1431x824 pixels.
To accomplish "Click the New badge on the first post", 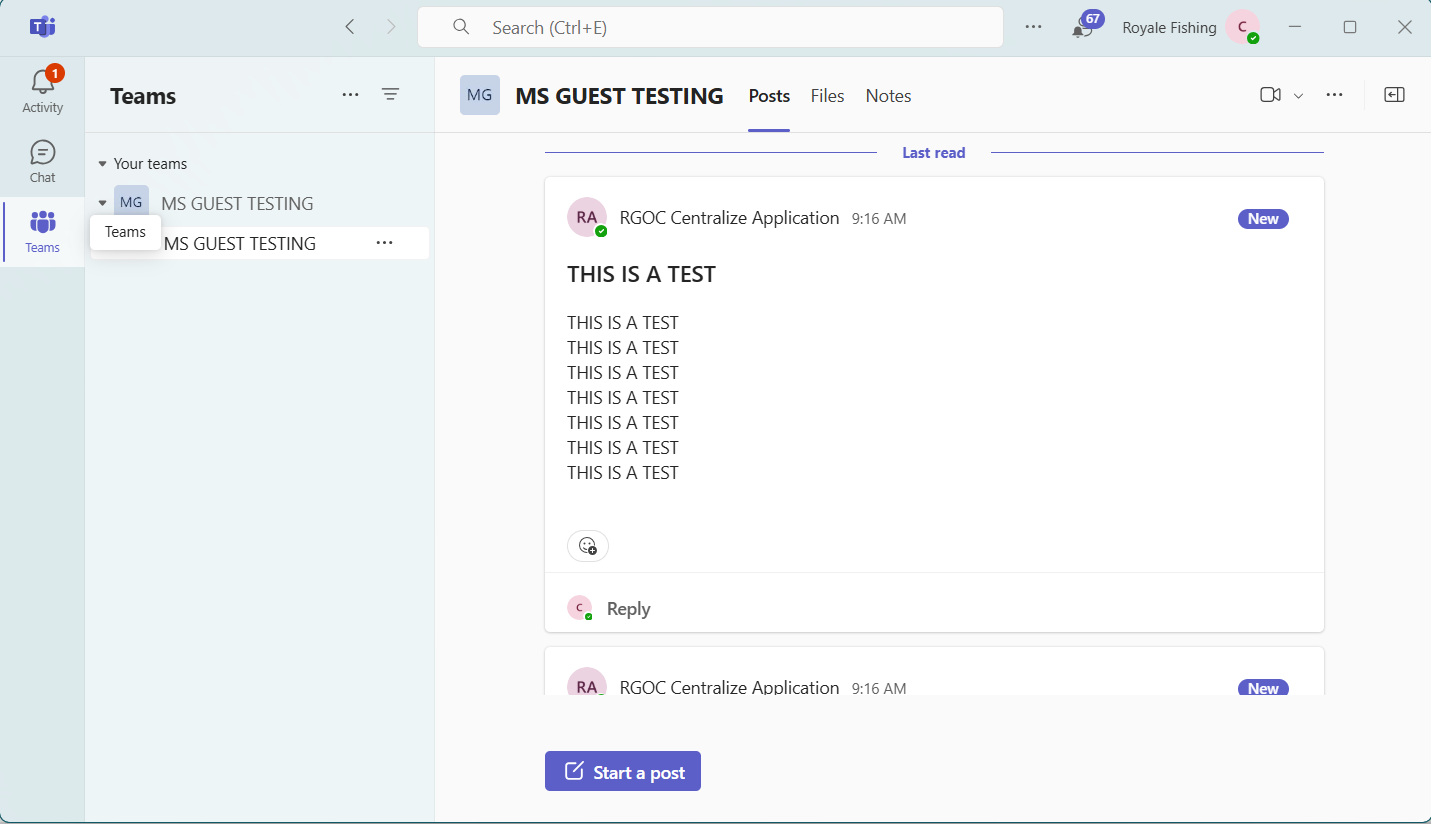I will click(1263, 219).
